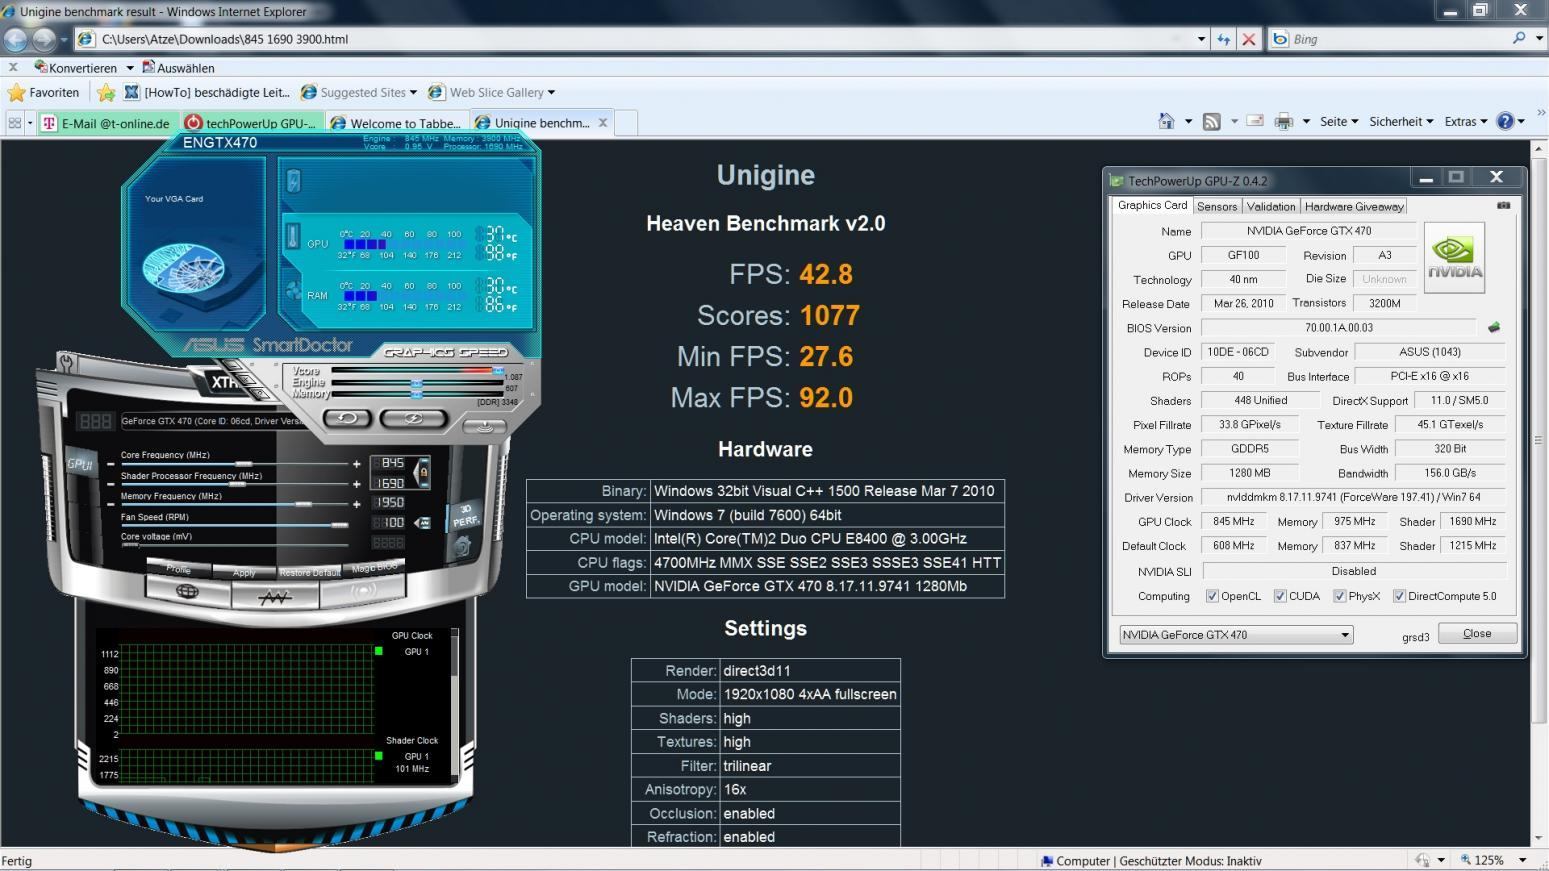The width and height of the screenshot is (1549, 871).
Task: Click the Close button in GPU-Z
Action: click(x=1477, y=634)
